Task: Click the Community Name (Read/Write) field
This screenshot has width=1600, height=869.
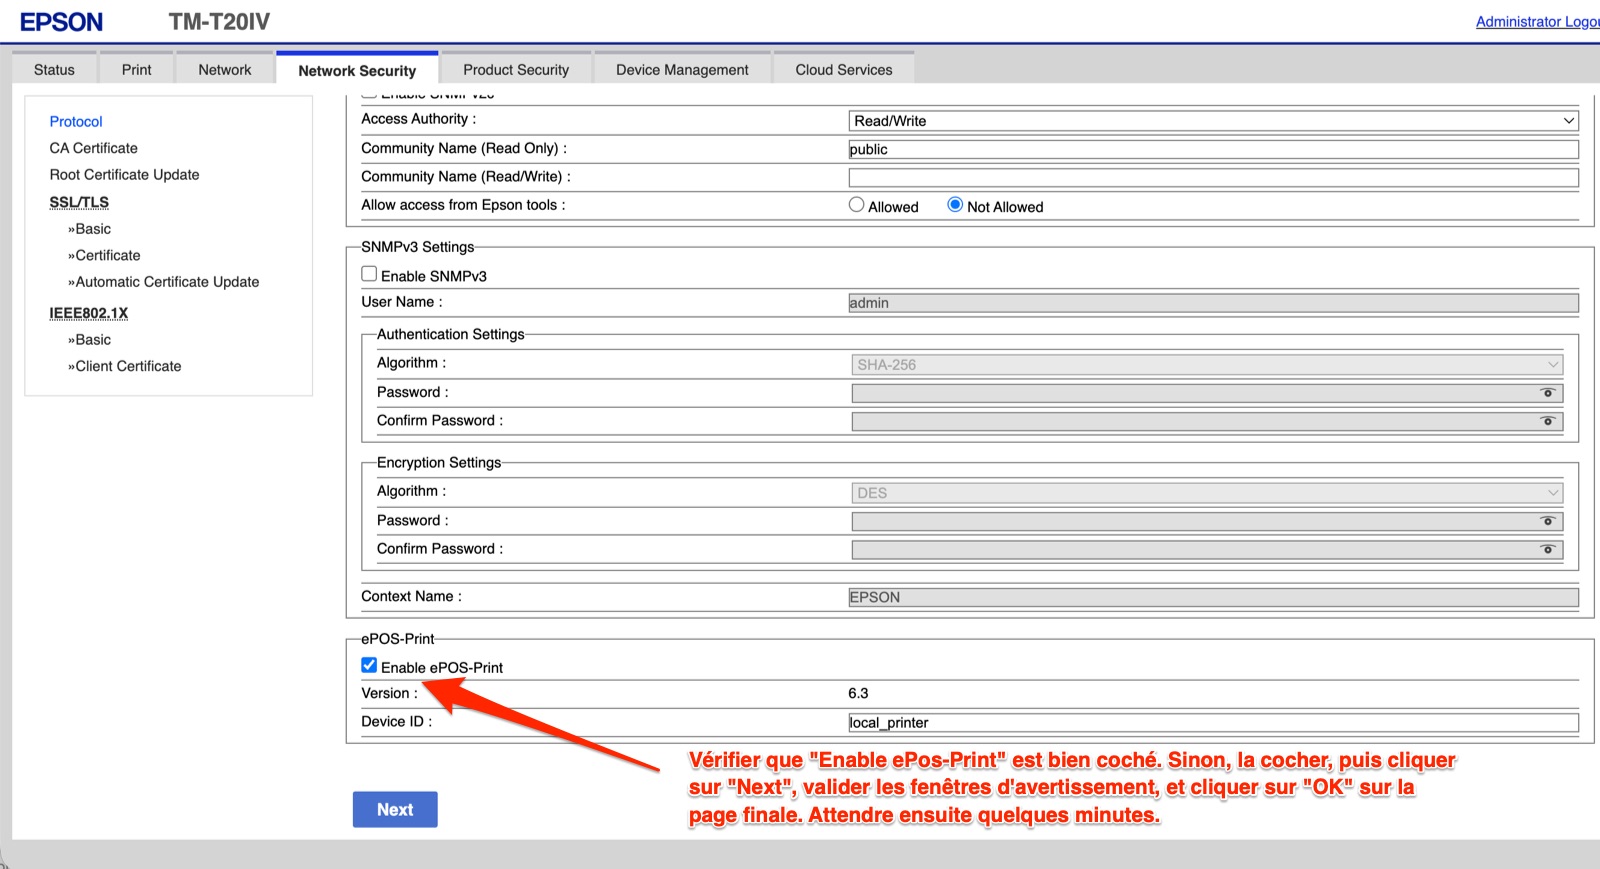Action: [x=1213, y=177]
